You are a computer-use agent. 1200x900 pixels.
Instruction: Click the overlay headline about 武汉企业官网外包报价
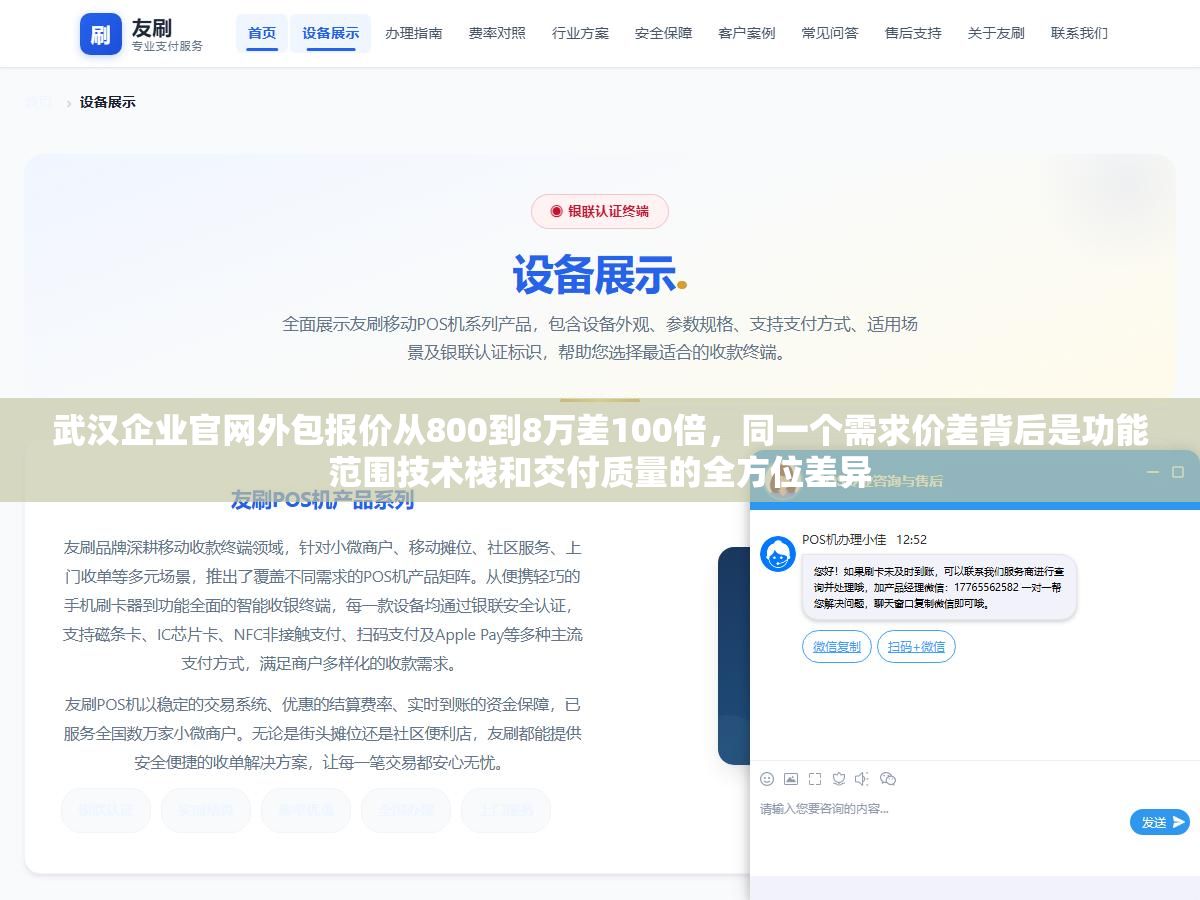(600, 451)
